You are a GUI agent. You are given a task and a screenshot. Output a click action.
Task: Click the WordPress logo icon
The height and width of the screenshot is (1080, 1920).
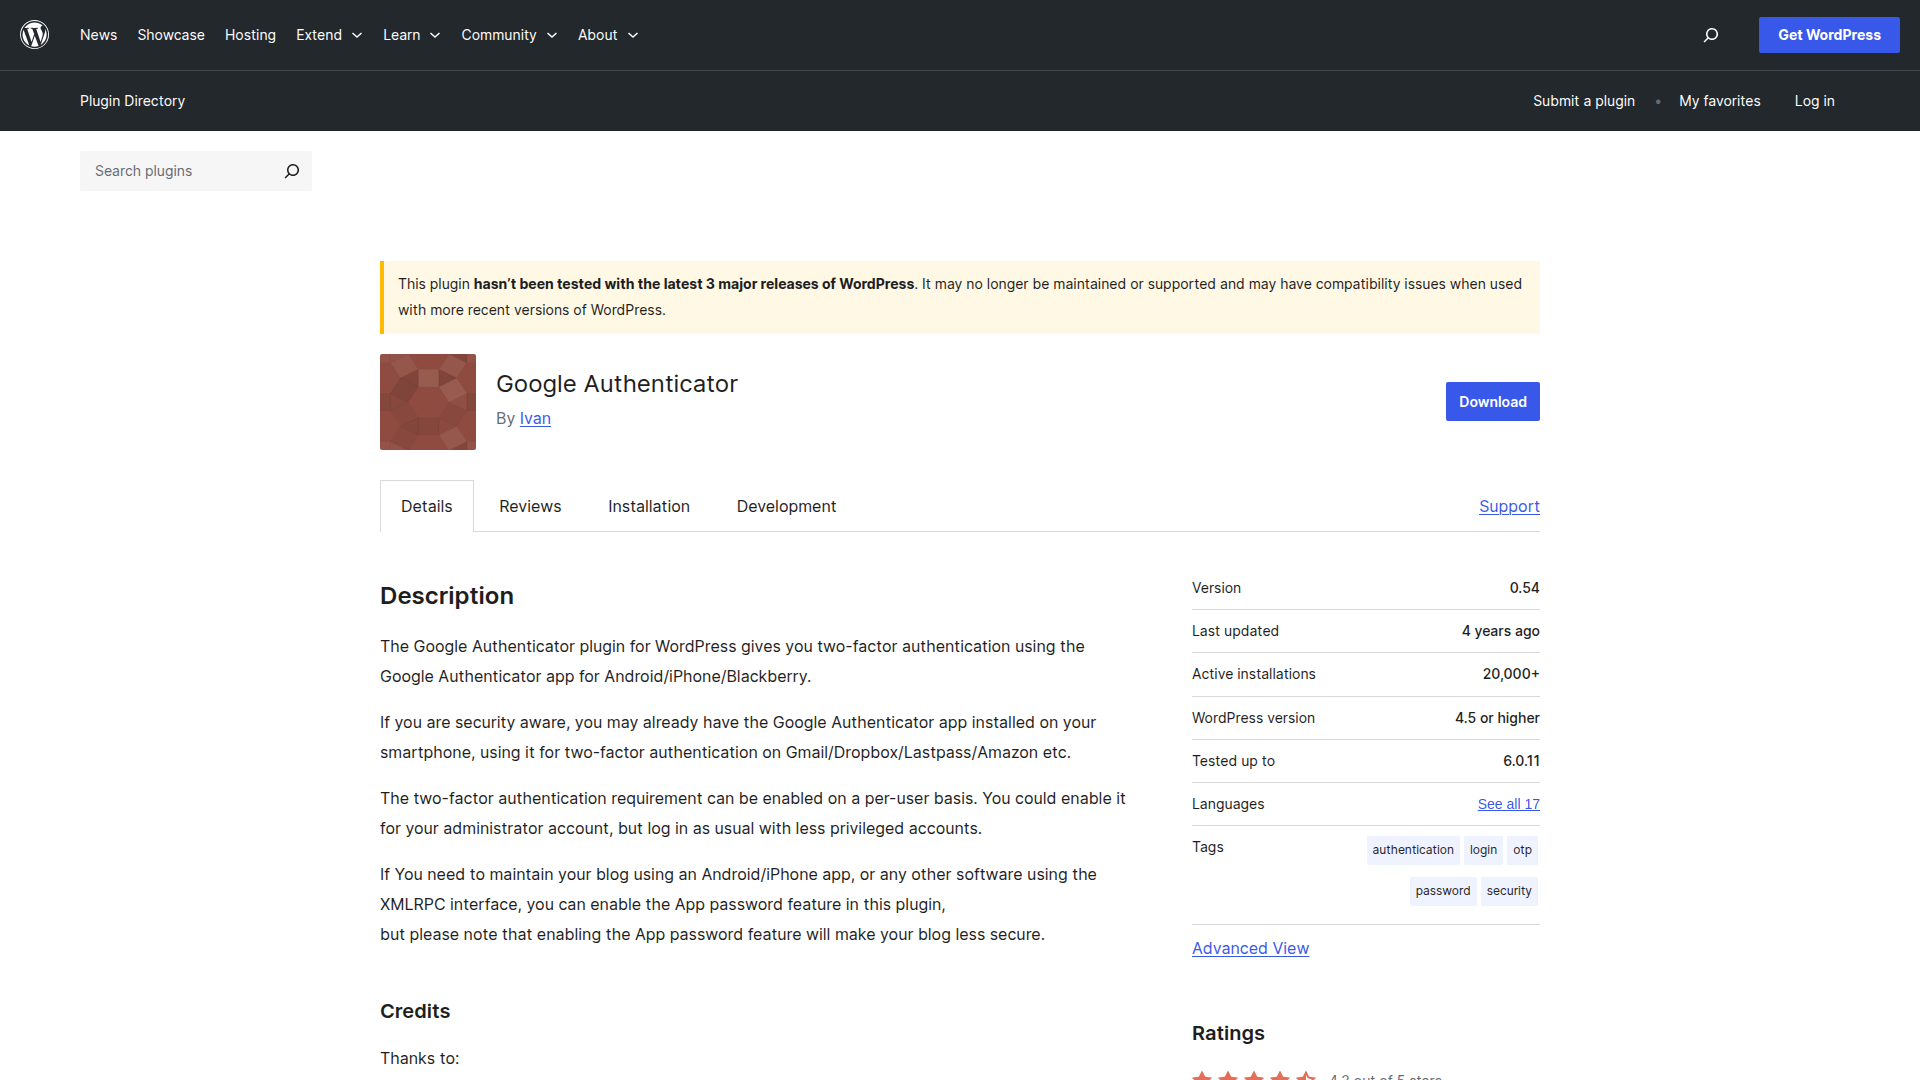pyautogui.click(x=35, y=35)
